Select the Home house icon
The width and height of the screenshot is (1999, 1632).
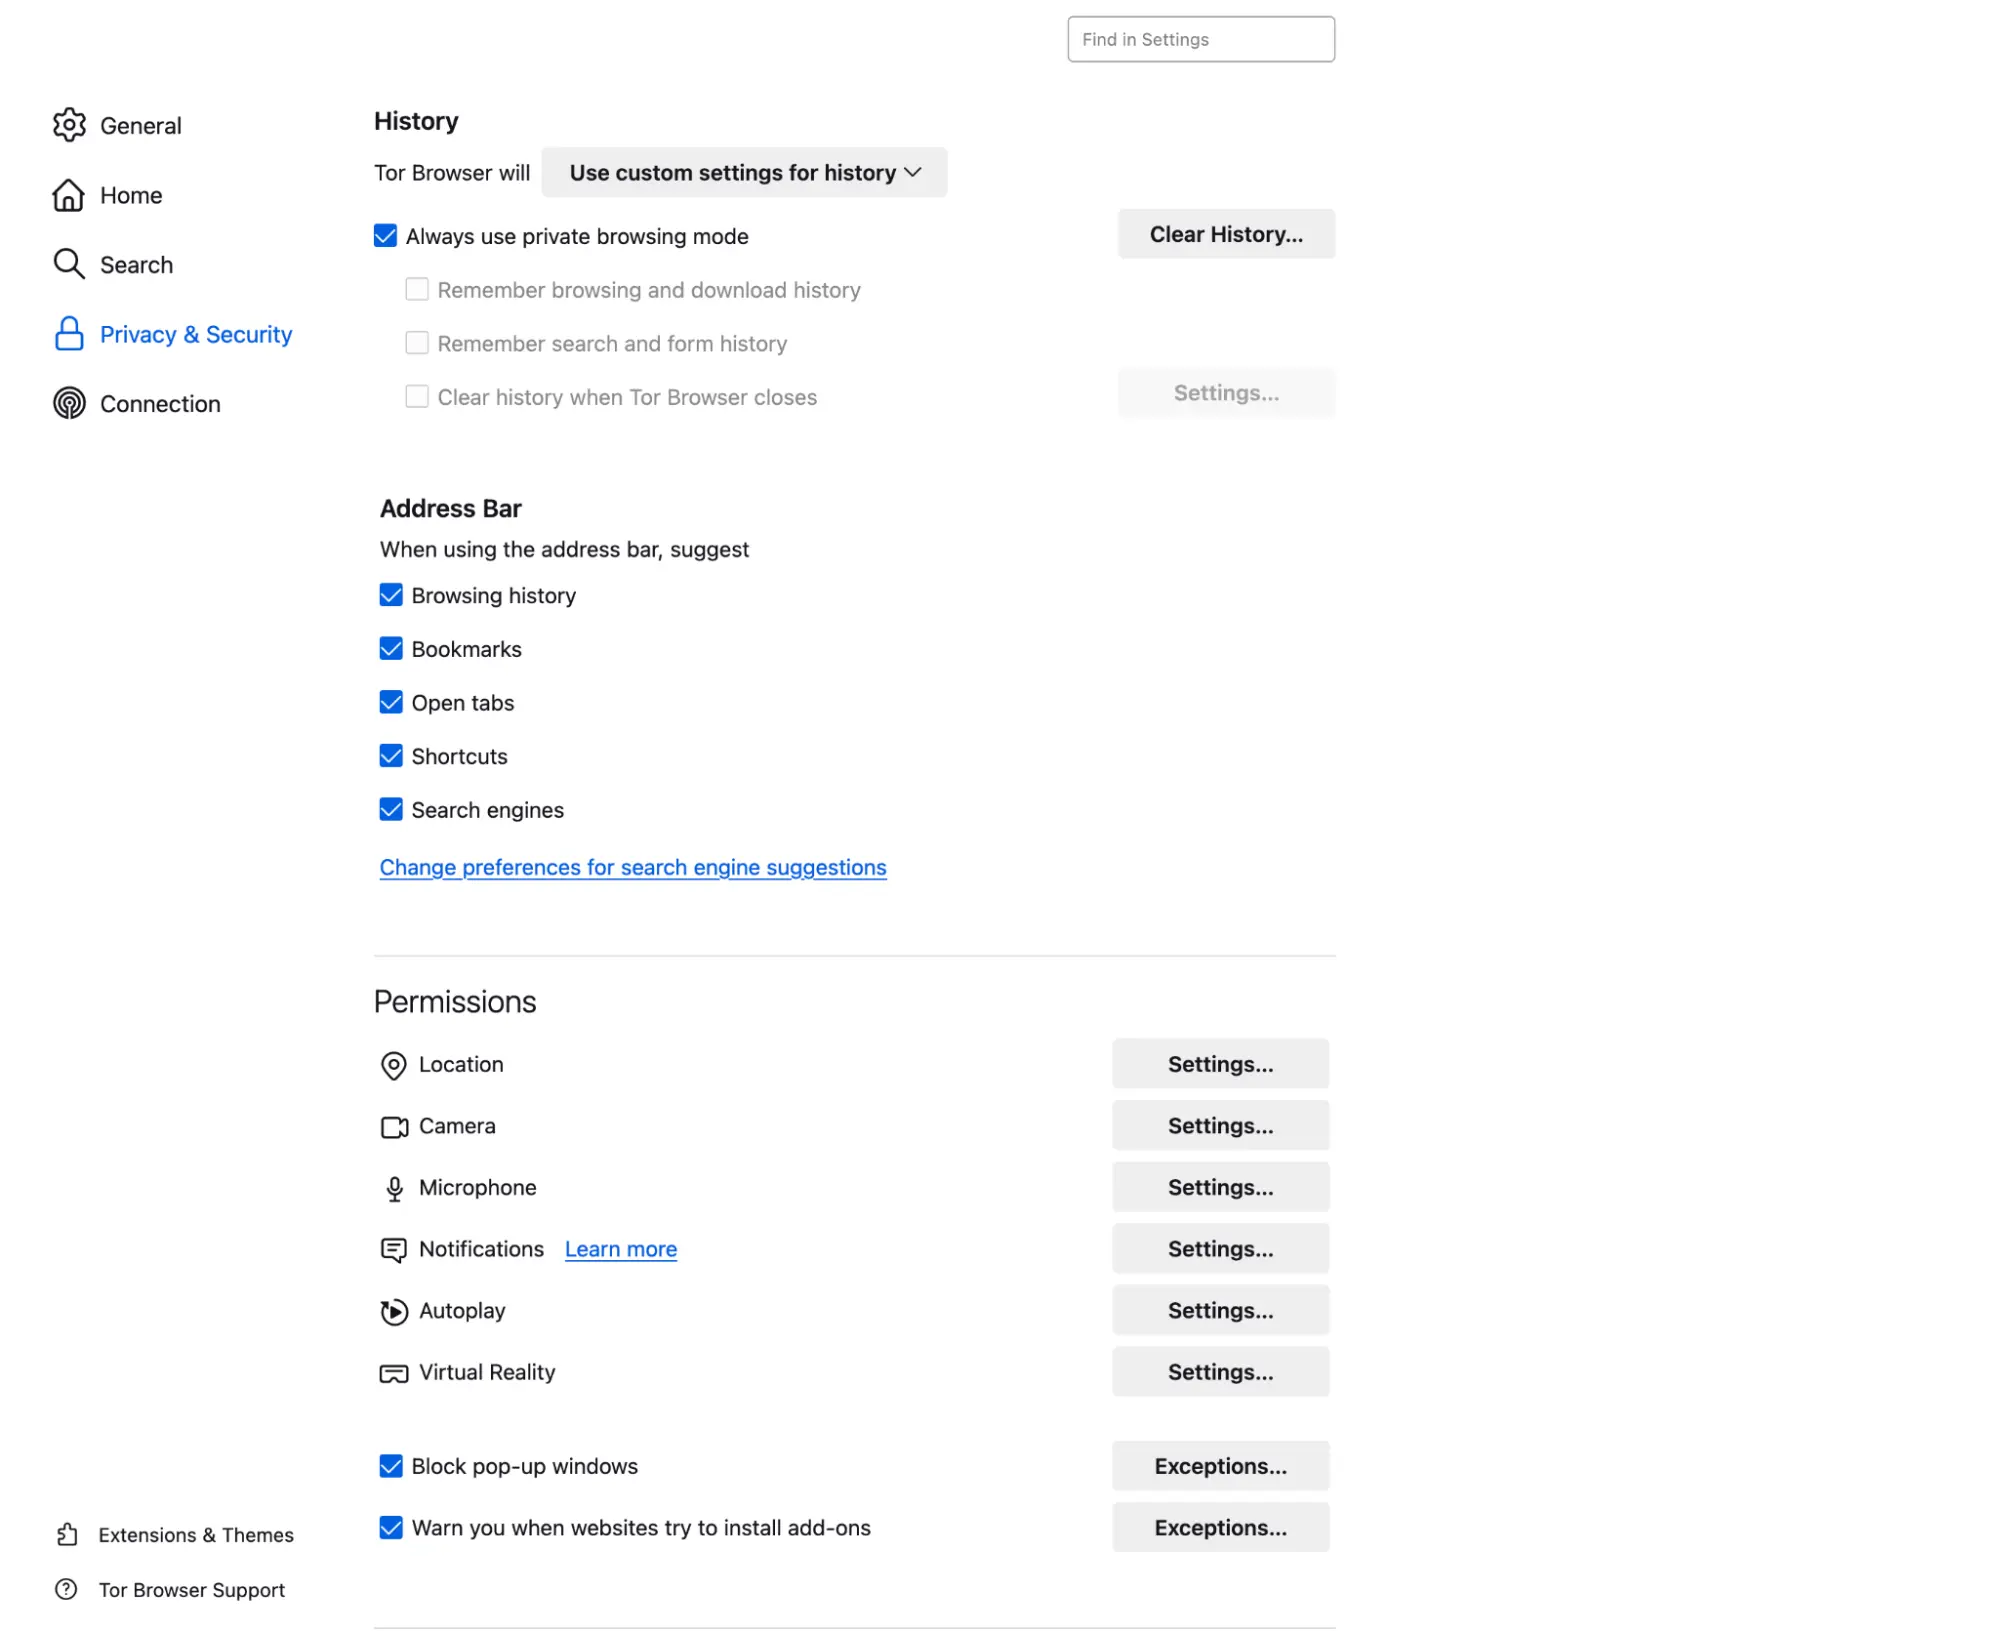tap(69, 195)
